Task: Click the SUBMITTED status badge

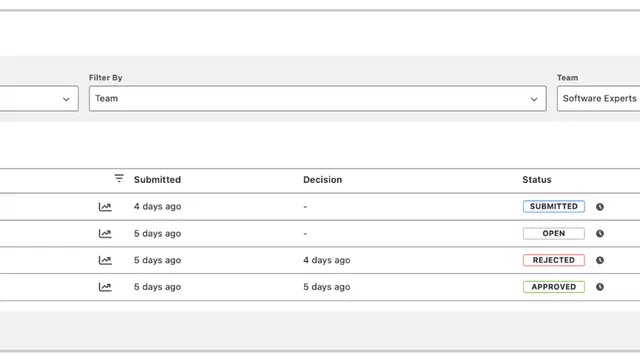Action: click(x=553, y=207)
